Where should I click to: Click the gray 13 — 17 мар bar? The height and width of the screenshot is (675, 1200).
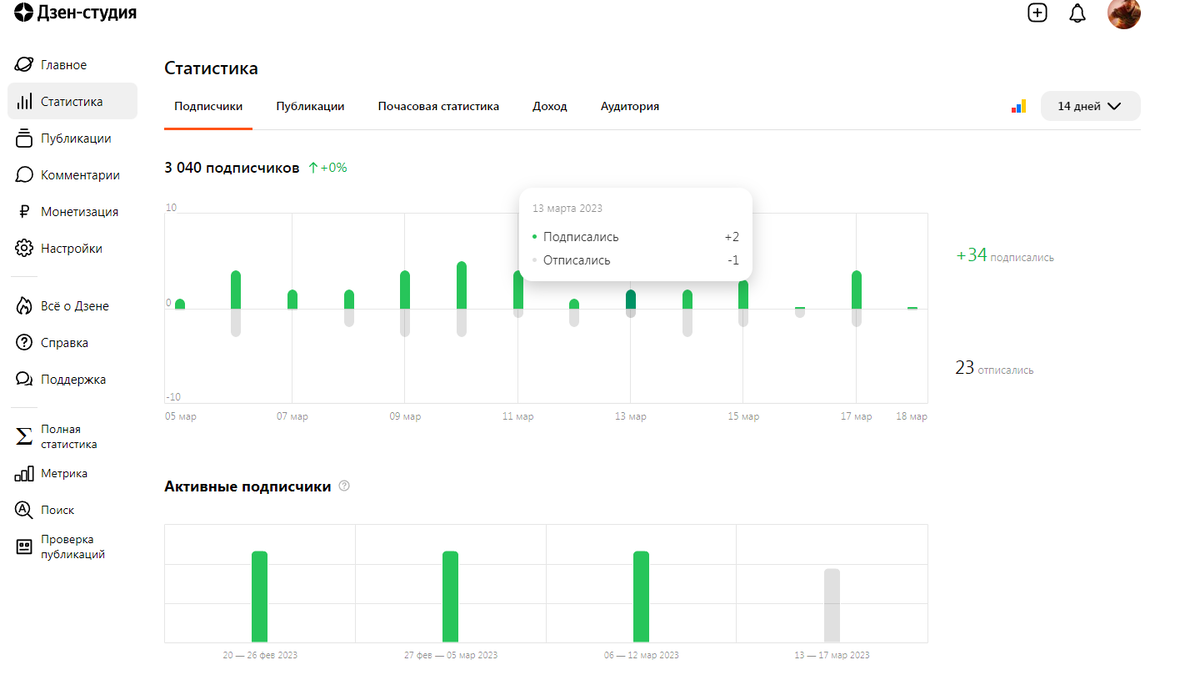click(832, 605)
